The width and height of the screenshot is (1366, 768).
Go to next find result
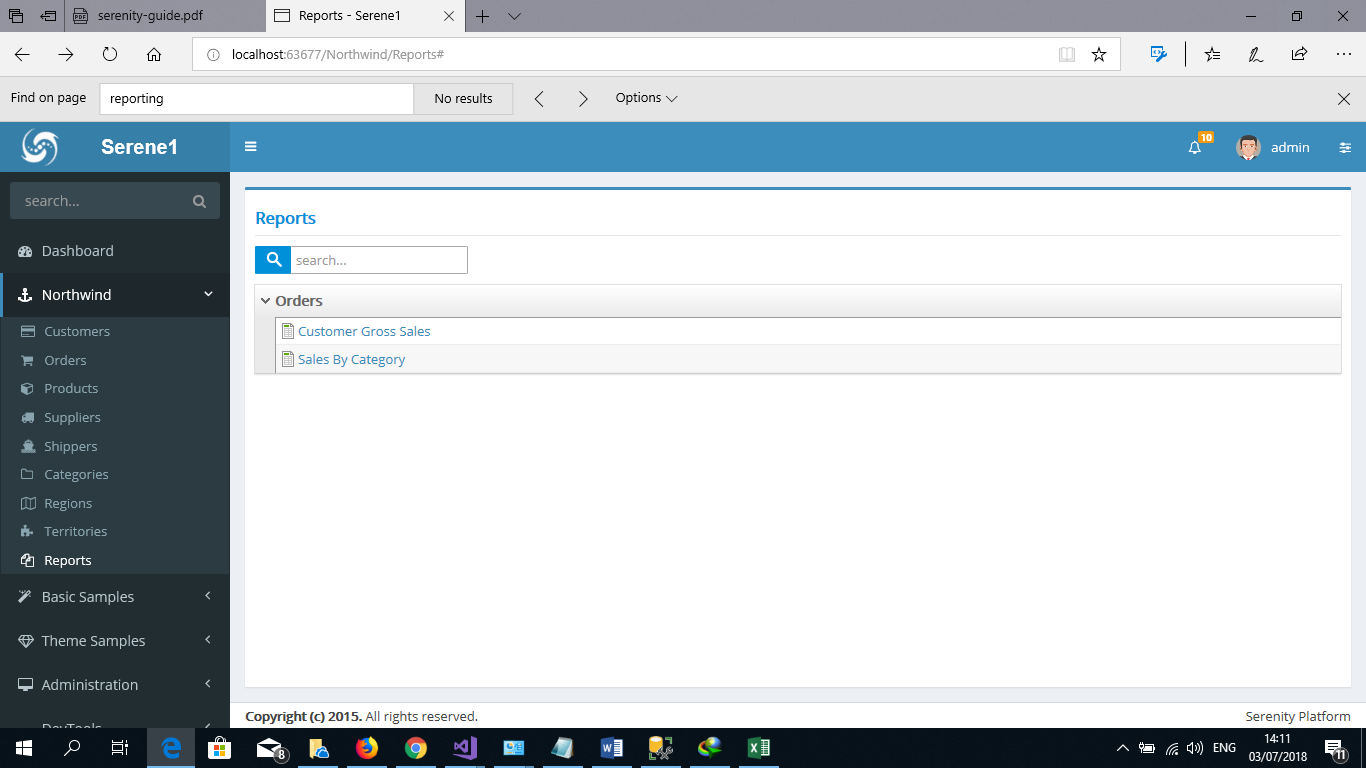coord(583,98)
